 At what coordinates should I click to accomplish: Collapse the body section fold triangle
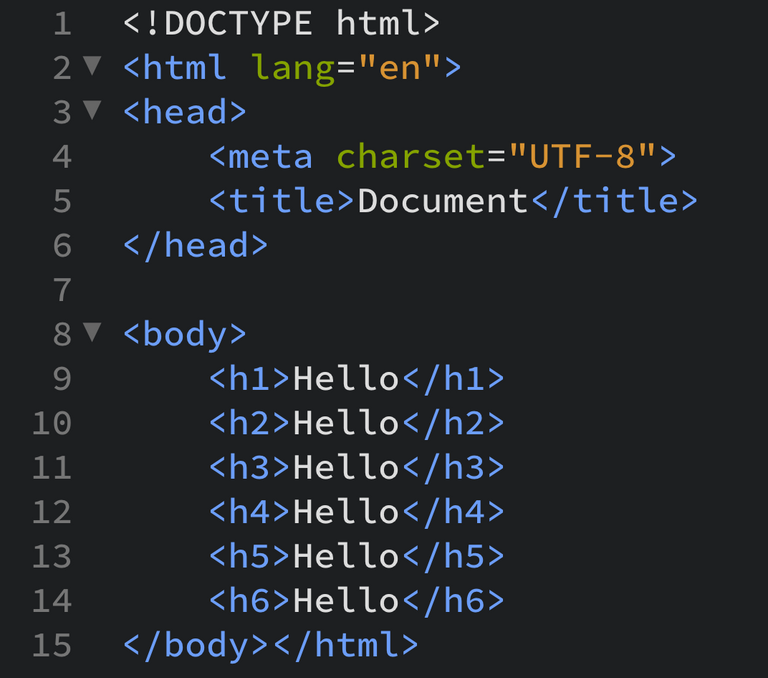pos(92,332)
